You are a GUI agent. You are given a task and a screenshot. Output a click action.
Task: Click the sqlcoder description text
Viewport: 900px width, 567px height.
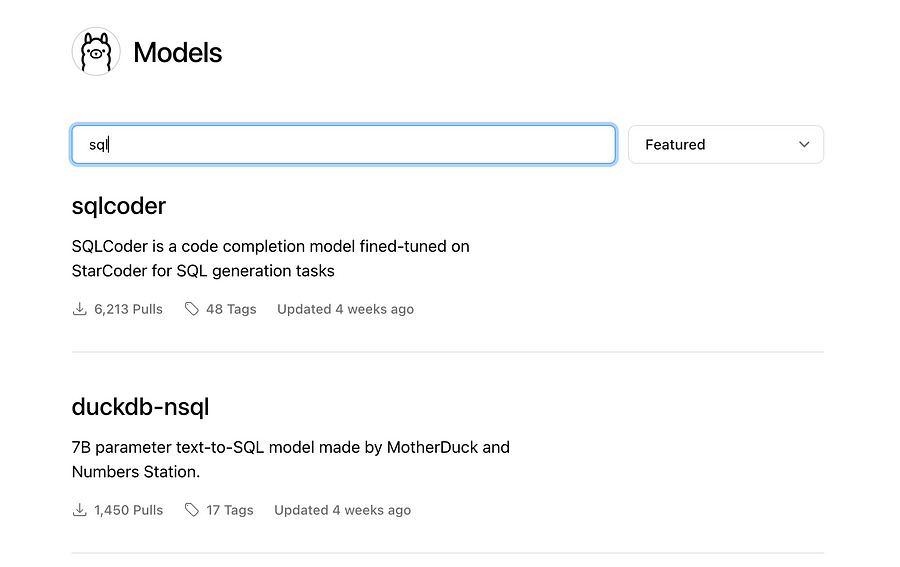270,258
